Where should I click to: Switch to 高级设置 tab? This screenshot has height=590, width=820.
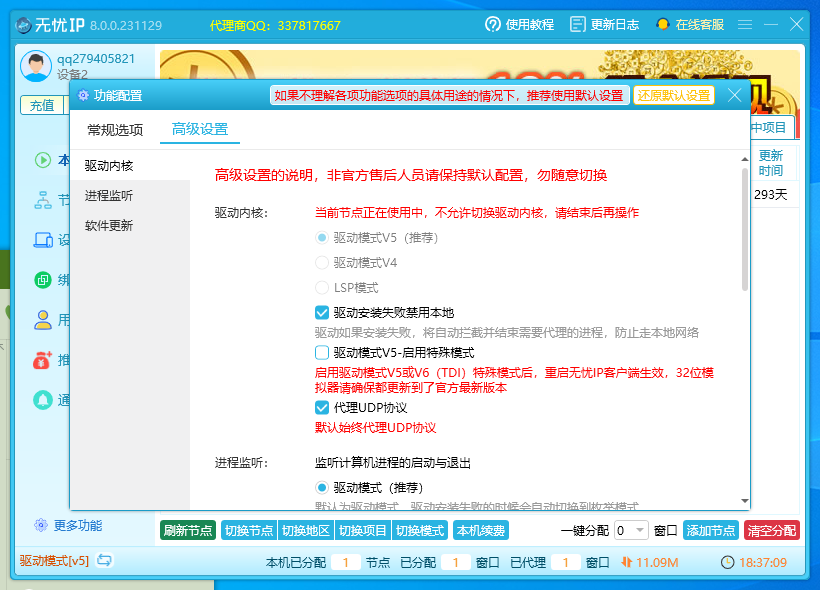tap(200, 129)
